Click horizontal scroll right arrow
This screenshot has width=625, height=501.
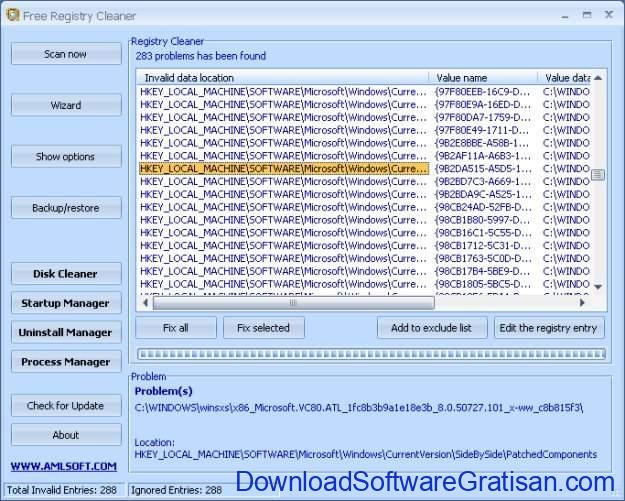[582, 303]
